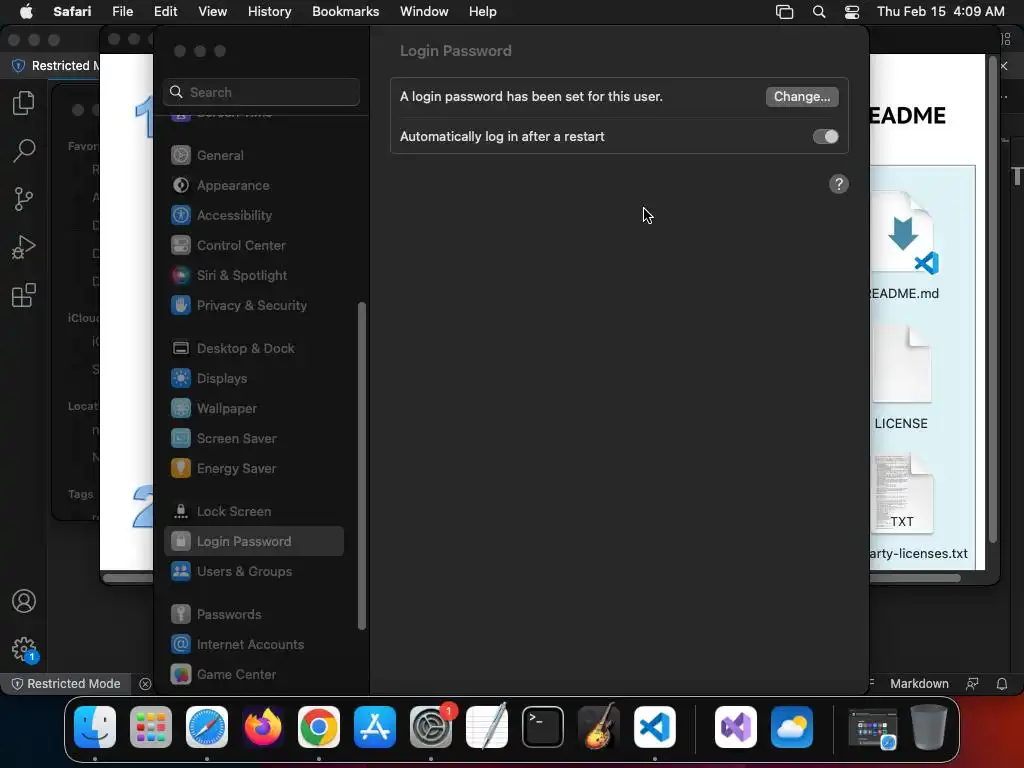The height and width of the screenshot is (768, 1024).
Task: Click Spotlight search icon in menu bar
Action: click(x=818, y=12)
